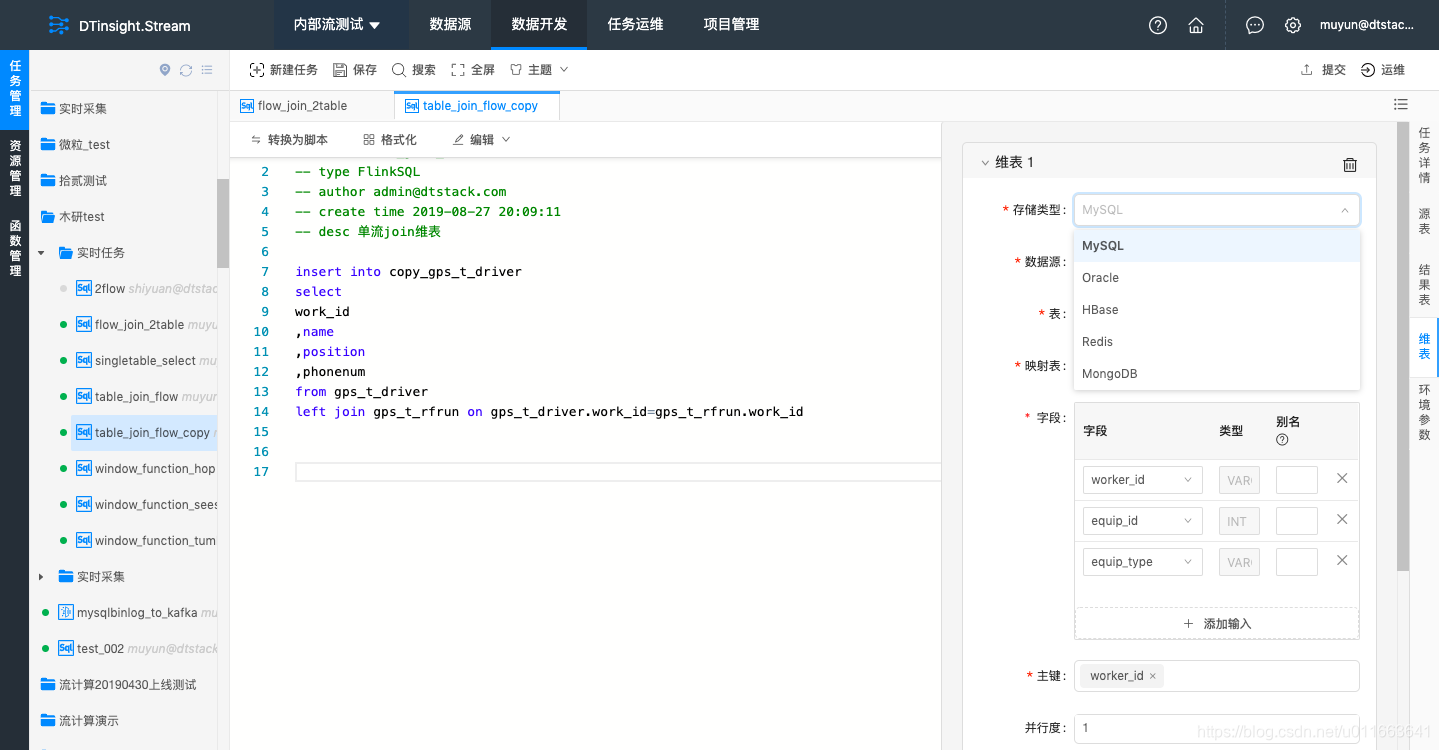Click 运维 button at top right
Viewport: 1439px width, 750px height.
(1383, 70)
